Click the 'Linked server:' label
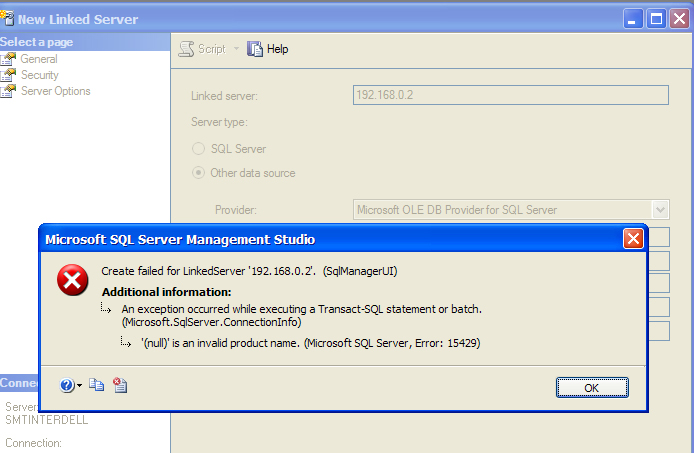The image size is (694, 453). pos(224,96)
